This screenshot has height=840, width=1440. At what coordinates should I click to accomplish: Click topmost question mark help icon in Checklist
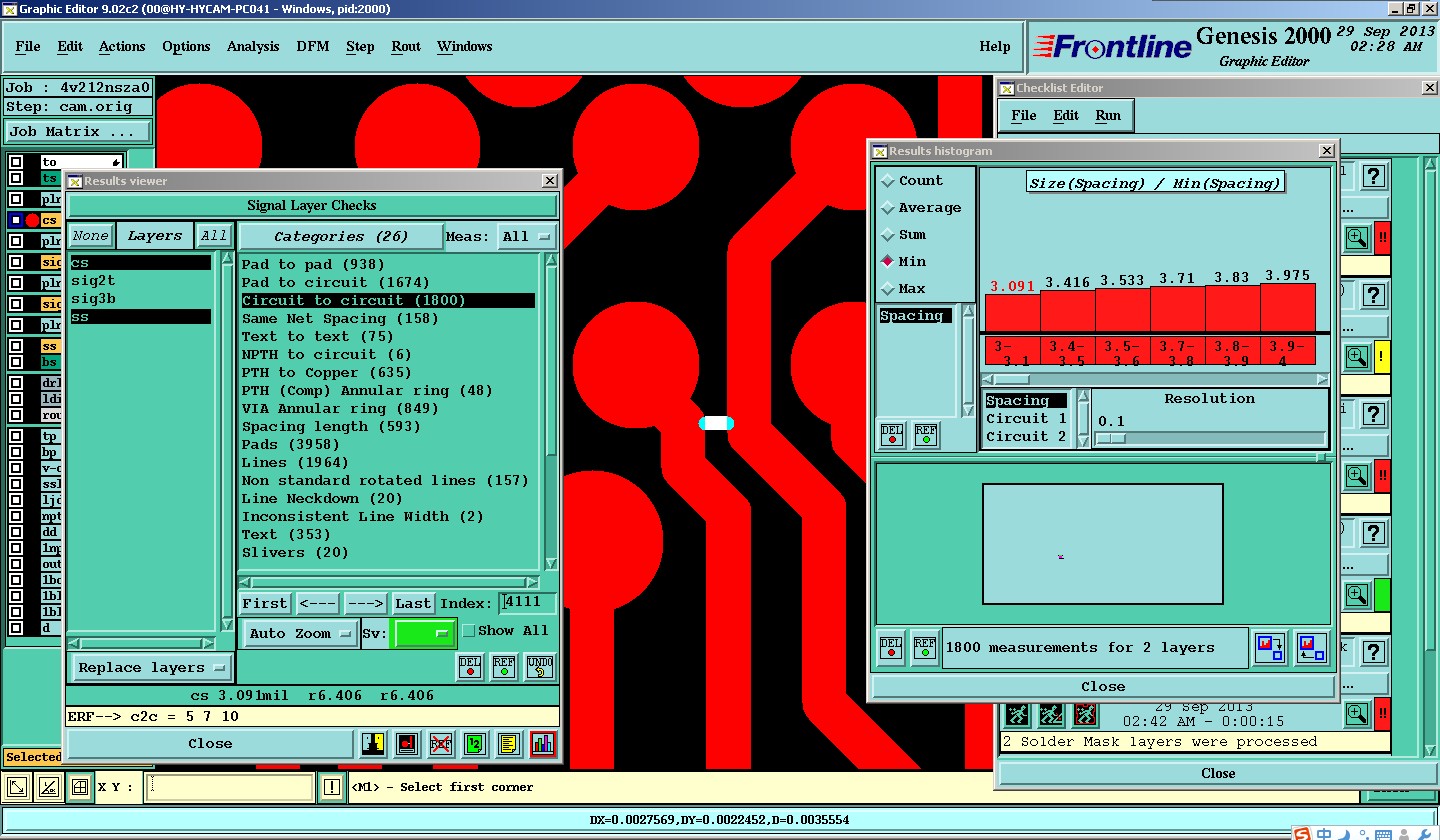tap(1375, 176)
